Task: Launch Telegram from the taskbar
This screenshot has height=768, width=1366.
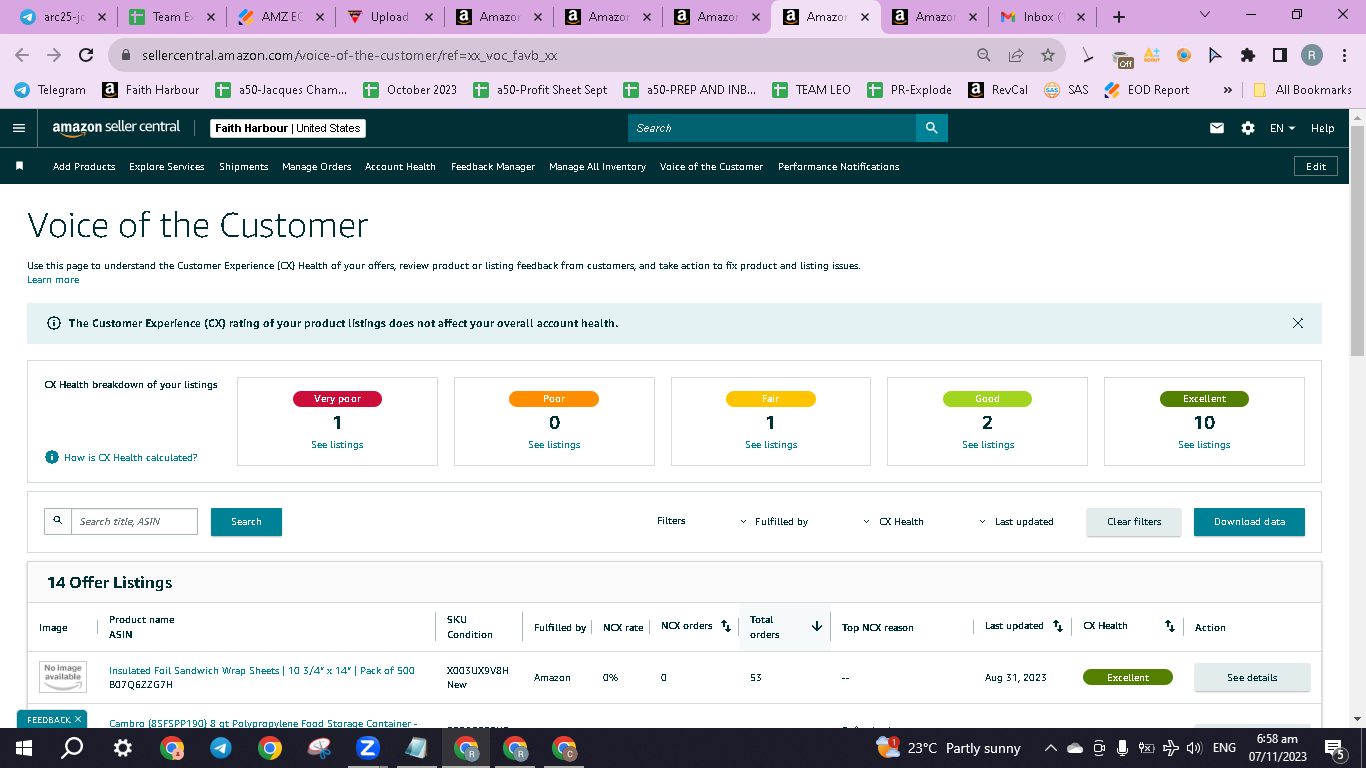Action: click(x=220, y=748)
